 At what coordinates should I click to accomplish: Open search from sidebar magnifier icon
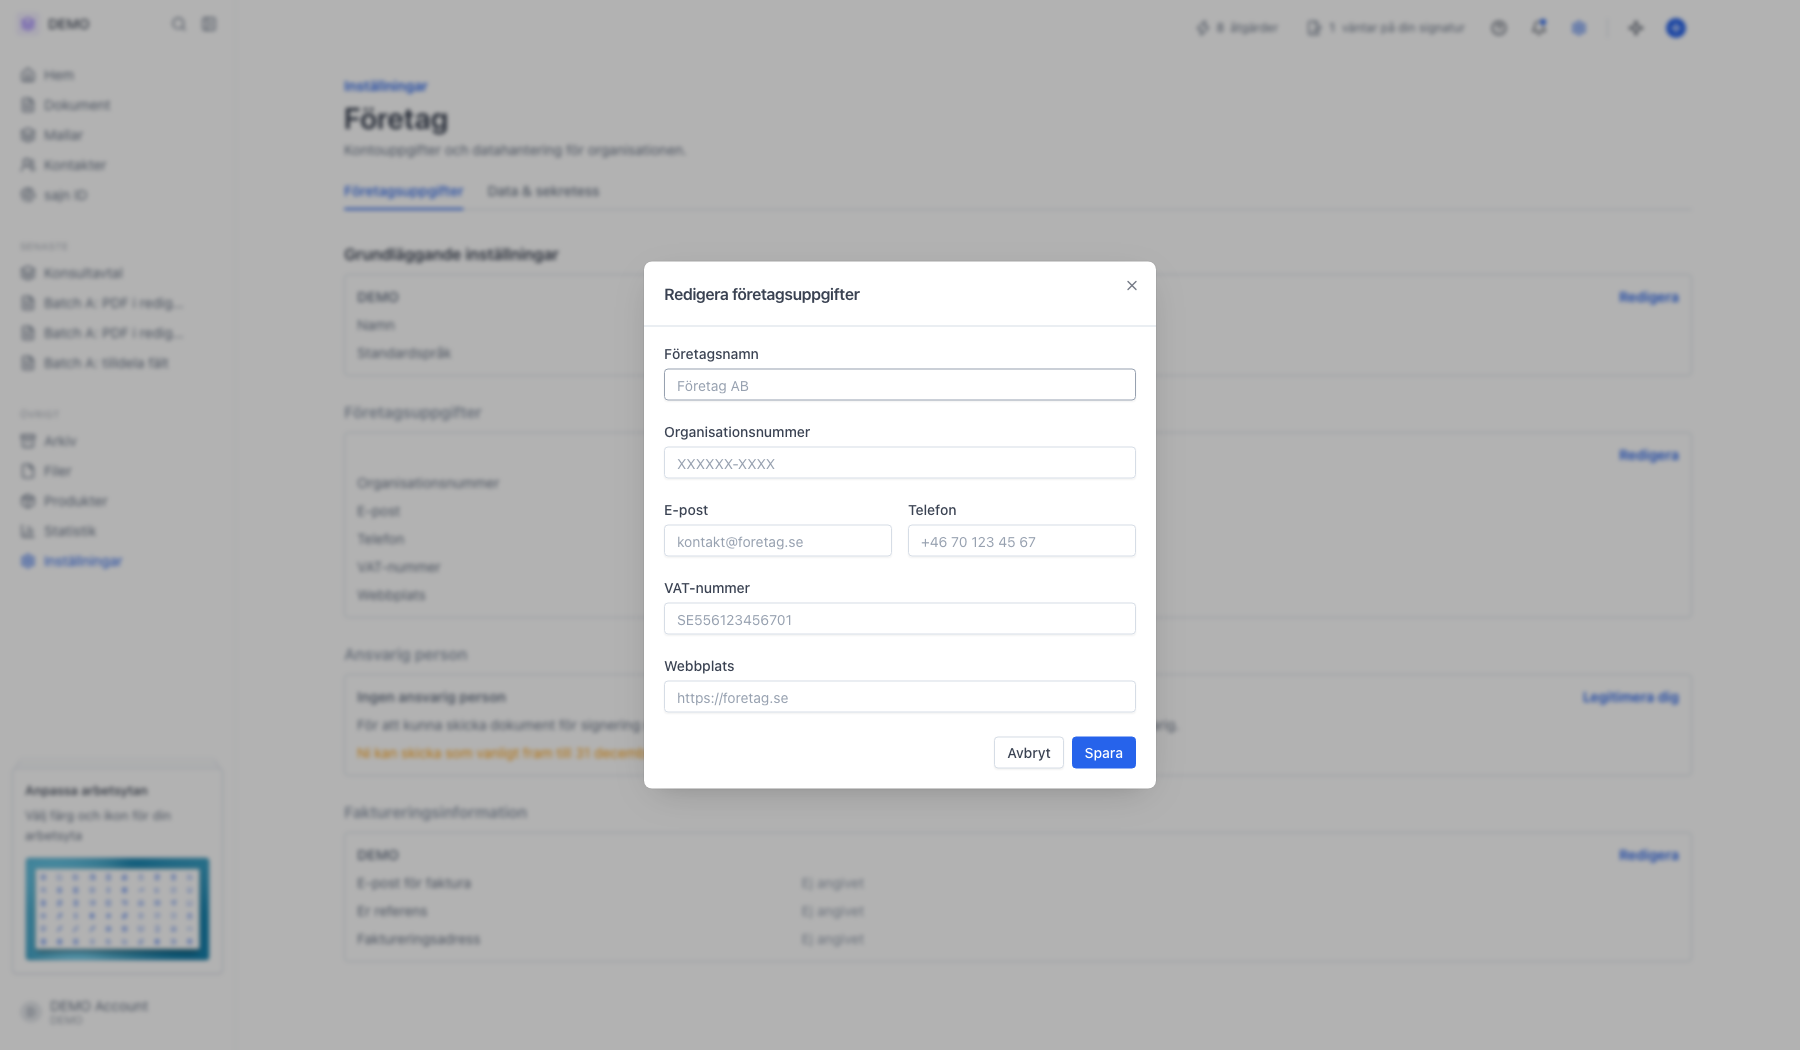pyautogui.click(x=179, y=24)
